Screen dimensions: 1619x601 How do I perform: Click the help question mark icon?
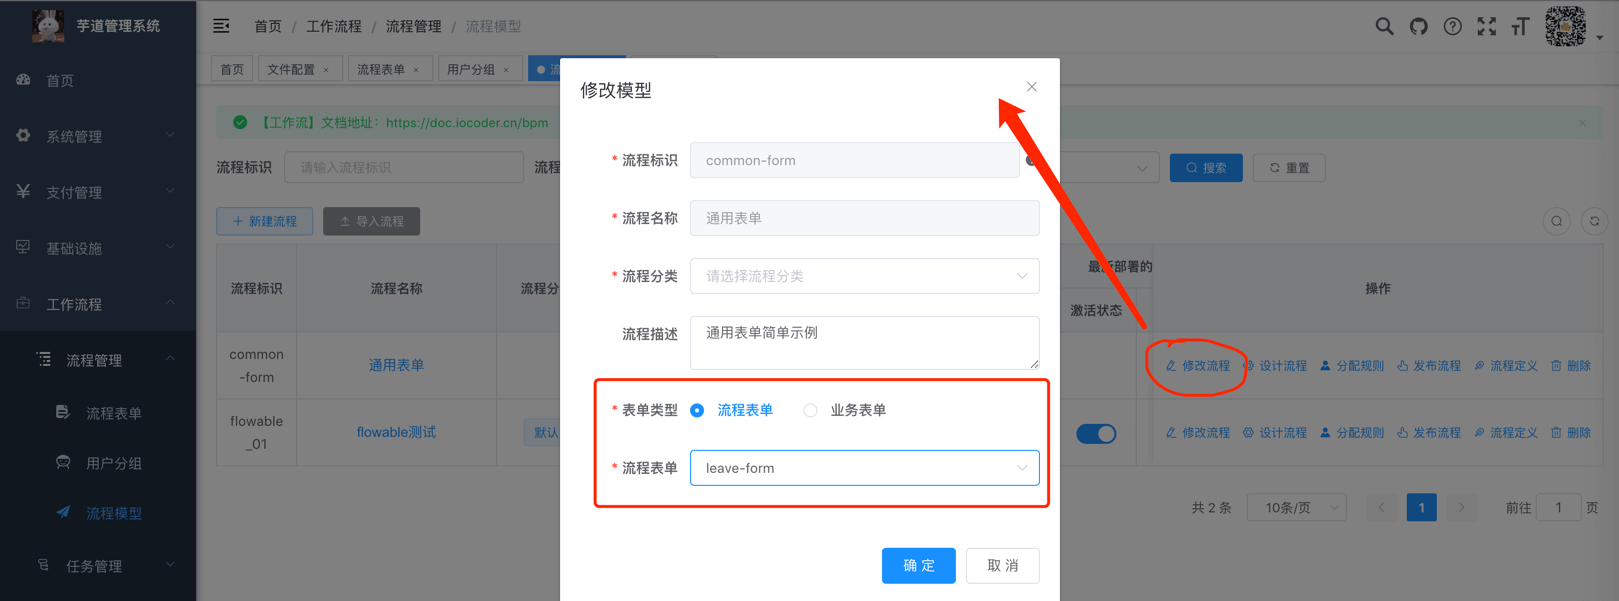pos(1452,27)
